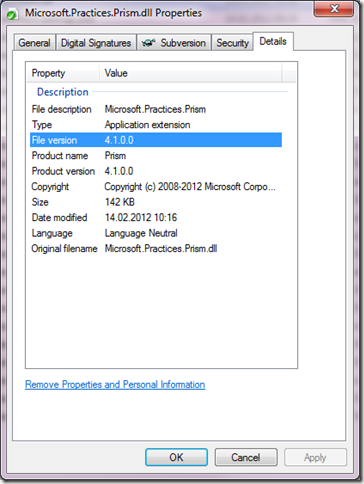The image size is (364, 484).
Task: Click the value Microsoft.Practices.Prism.dll
Action: pyautogui.click(x=161, y=249)
